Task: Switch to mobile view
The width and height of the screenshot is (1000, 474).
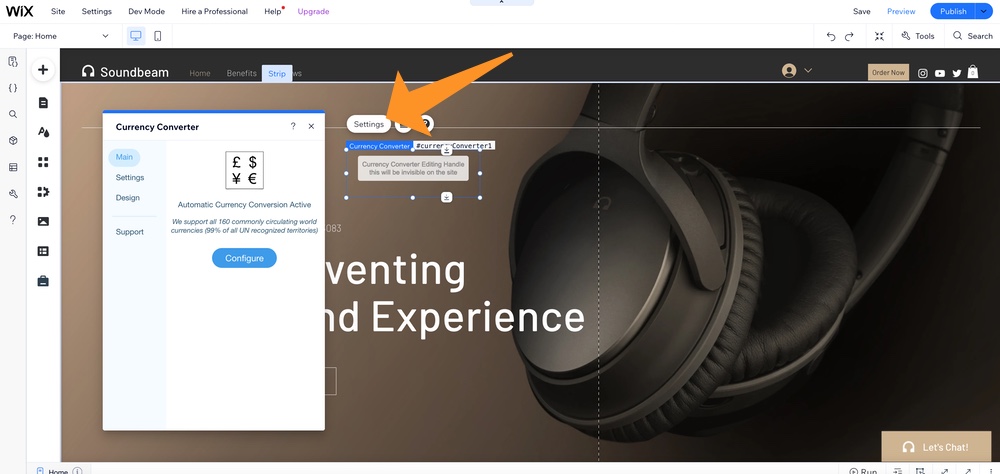Action: click(158, 36)
